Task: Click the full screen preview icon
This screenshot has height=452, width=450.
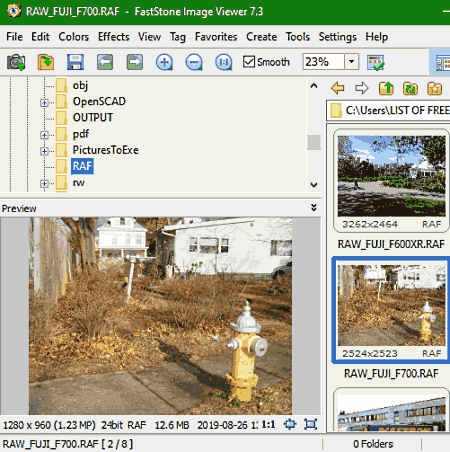Action: pyautogui.click(x=310, y=424)
